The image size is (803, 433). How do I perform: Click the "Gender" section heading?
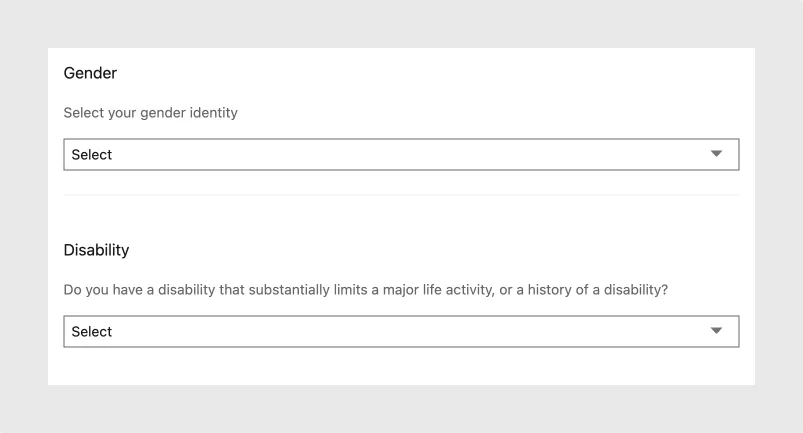point(90,73)
